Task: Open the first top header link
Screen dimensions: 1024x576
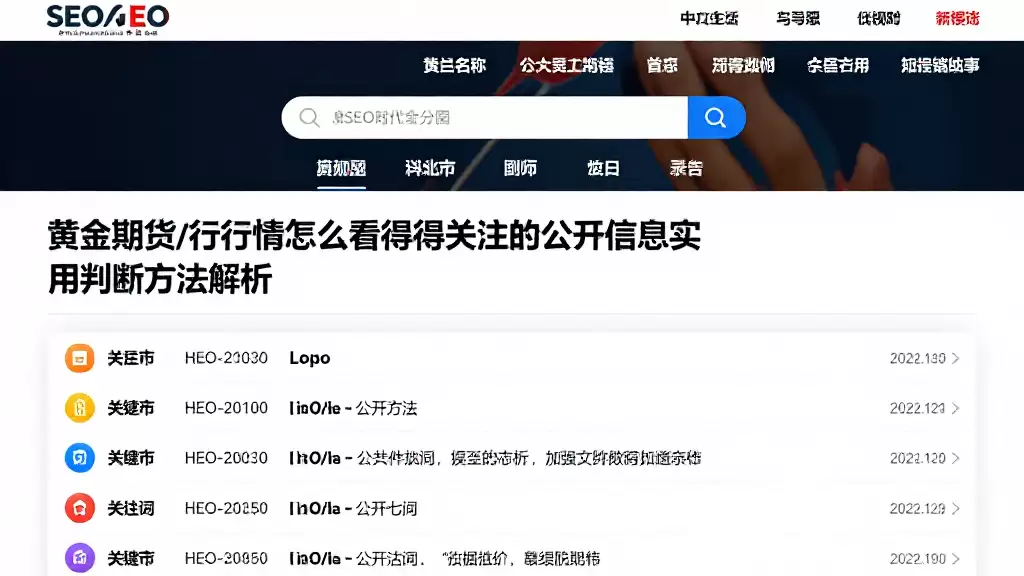Action: [709, 18]
